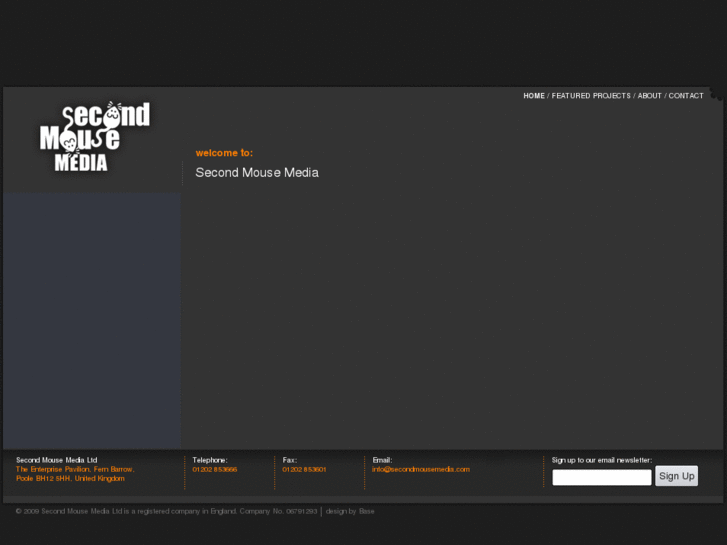727x545 pixels.
Task: Open the FEATURED PROJECTS page
Action: pos(591,96)
